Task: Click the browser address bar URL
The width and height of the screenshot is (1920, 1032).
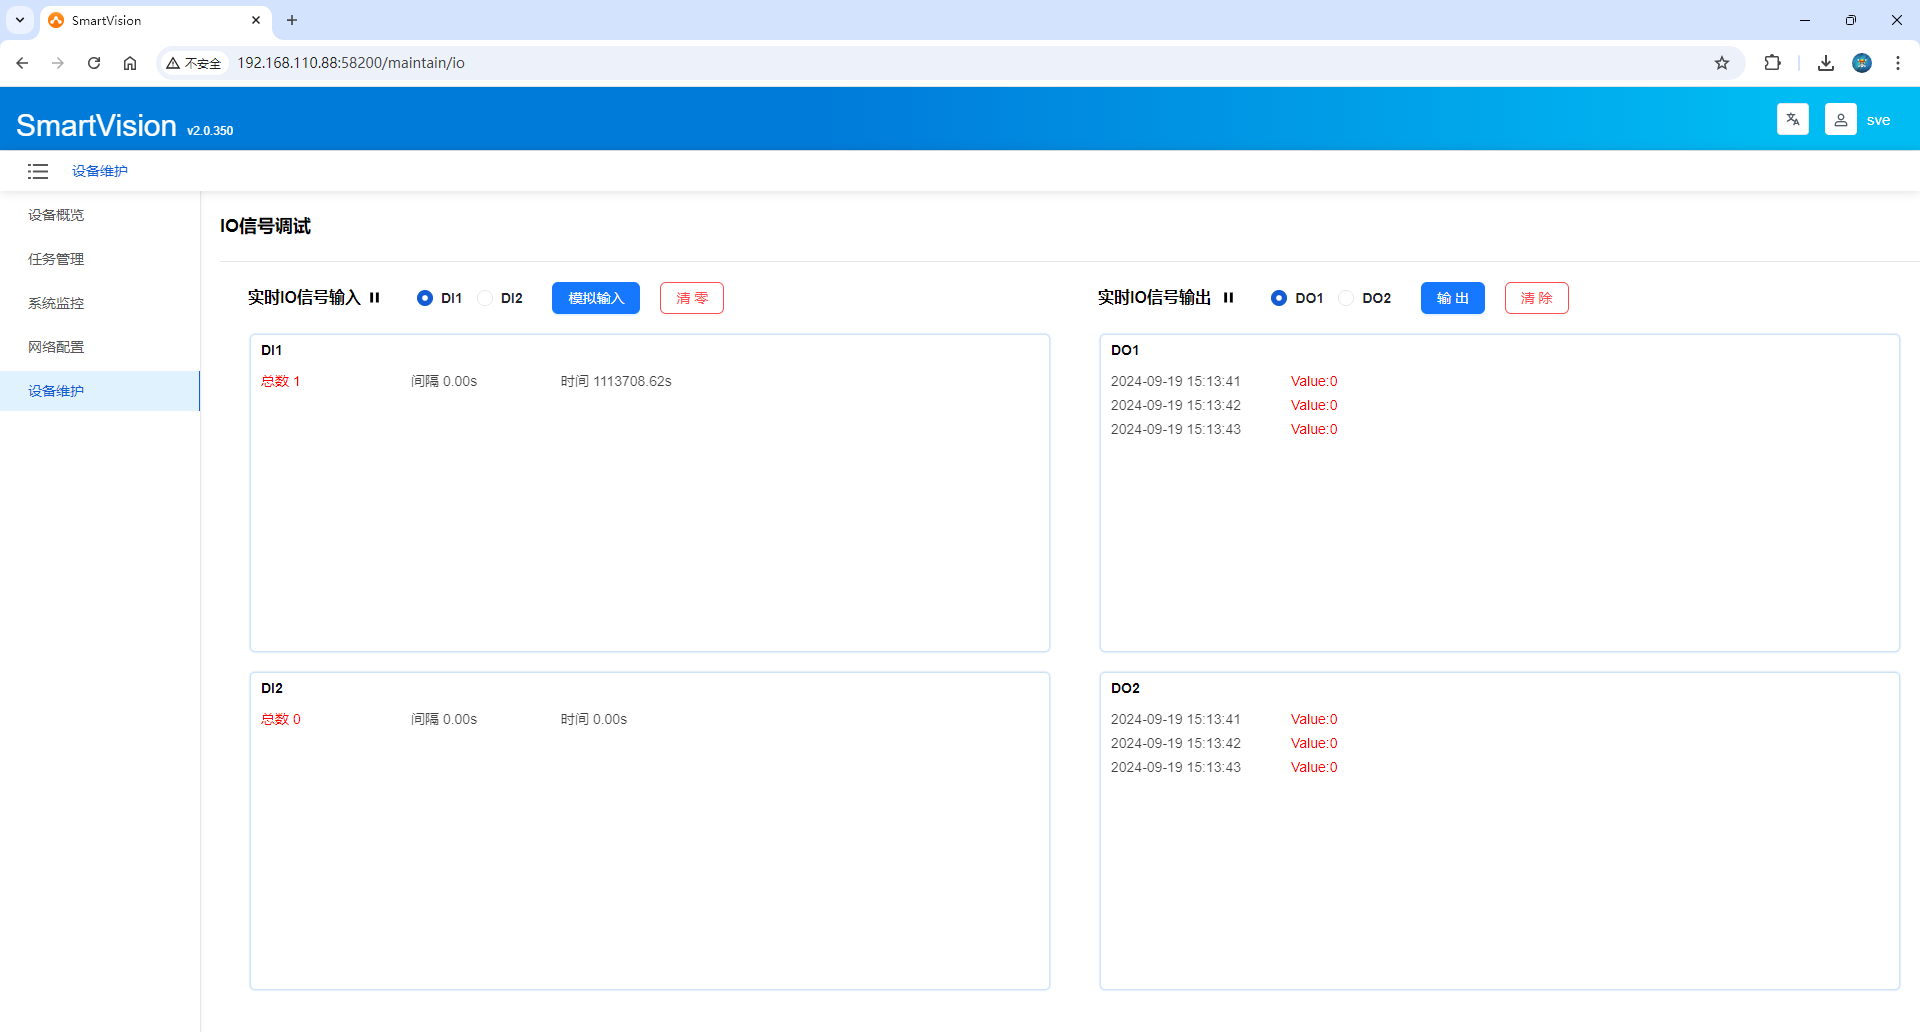Action: point(351,63)
